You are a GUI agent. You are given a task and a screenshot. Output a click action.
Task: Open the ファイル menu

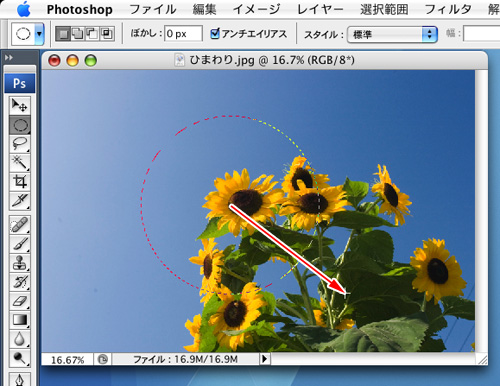click(x=153, y=9)
